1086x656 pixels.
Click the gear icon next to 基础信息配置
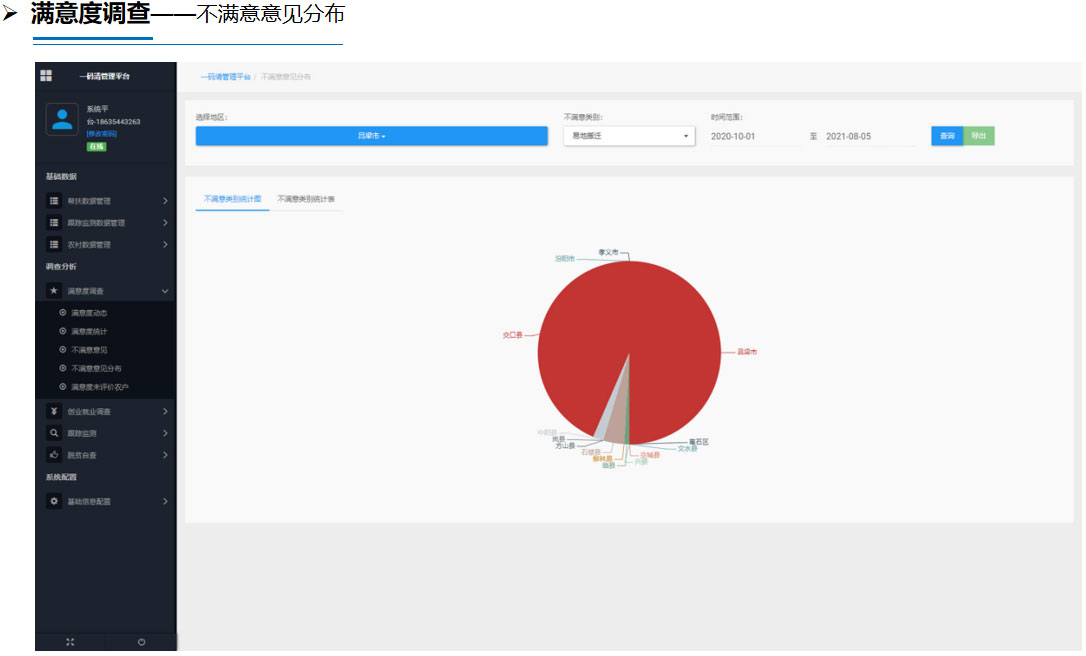point(54,501)
